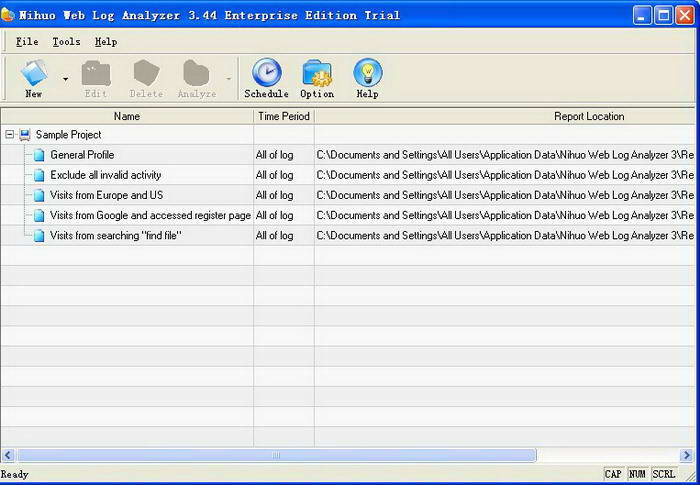
Task: Open the Tools menu
Action: point(66,42)
